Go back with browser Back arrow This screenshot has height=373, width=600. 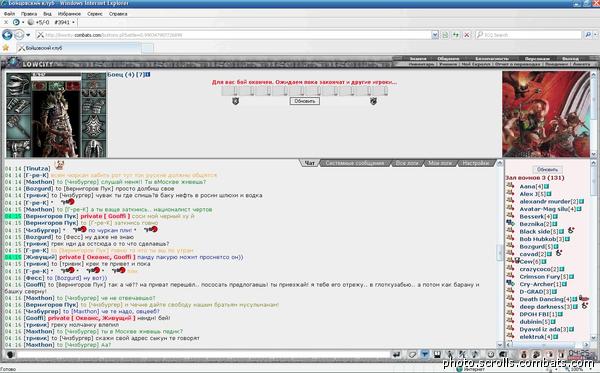pos(7,35)
